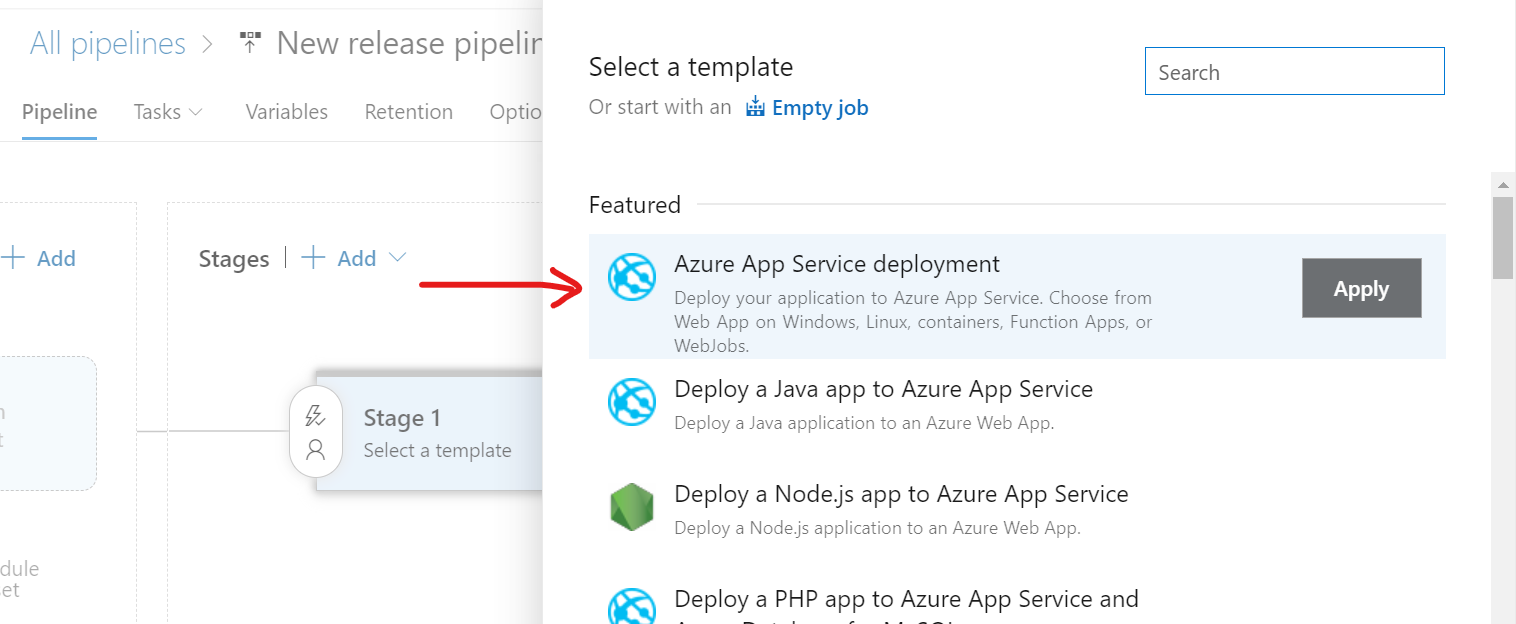This screenshot has height=624, width=1516.
Task: Click the green Node.js template icon
Action: [x=631, y=506]
